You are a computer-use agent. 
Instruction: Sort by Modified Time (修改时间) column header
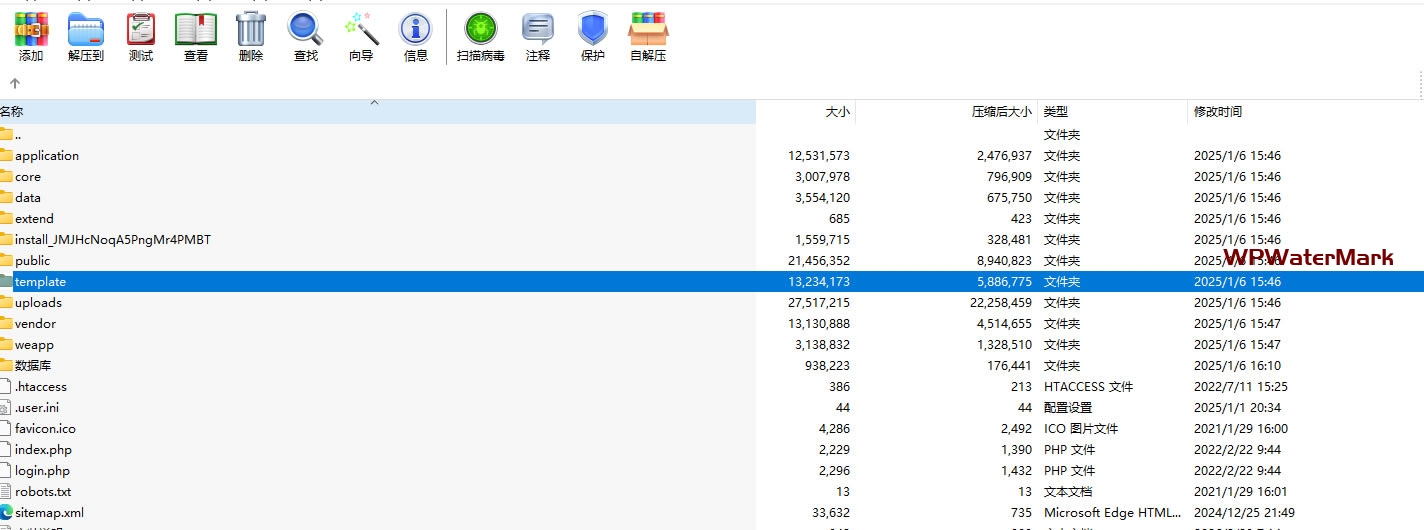(x=1218, y=112)
